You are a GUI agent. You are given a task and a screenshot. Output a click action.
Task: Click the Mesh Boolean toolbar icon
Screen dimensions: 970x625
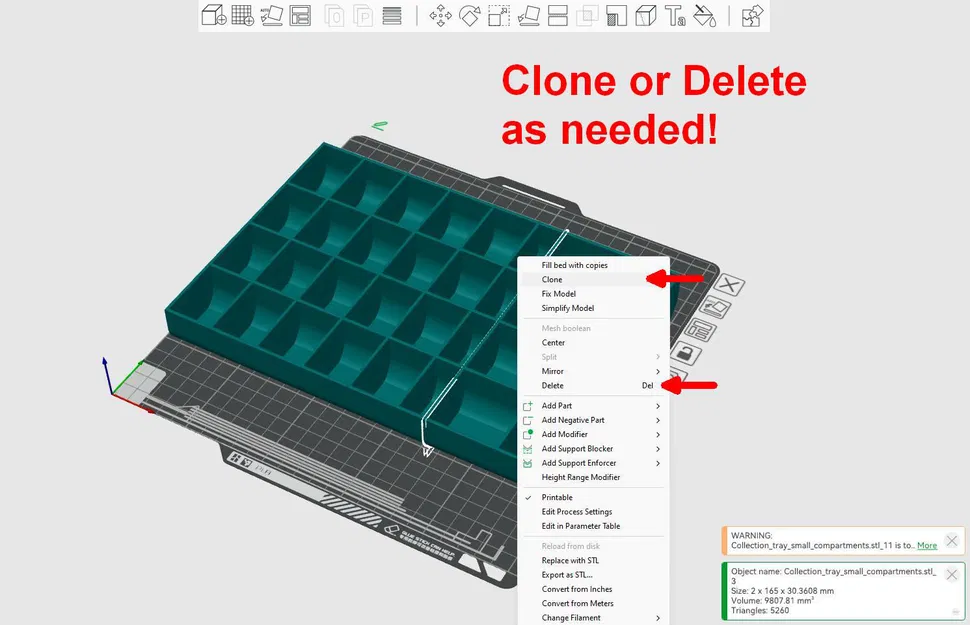click(586, 15)
